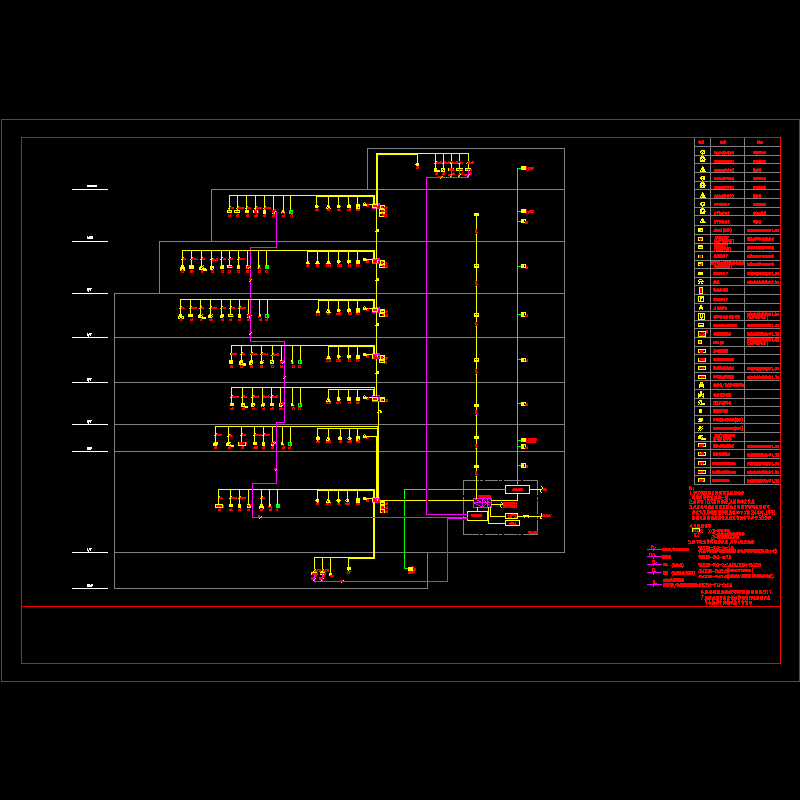Select the bottom floor level marker on the left
Screen dimensions: 800x800
[x=90, y=587]
